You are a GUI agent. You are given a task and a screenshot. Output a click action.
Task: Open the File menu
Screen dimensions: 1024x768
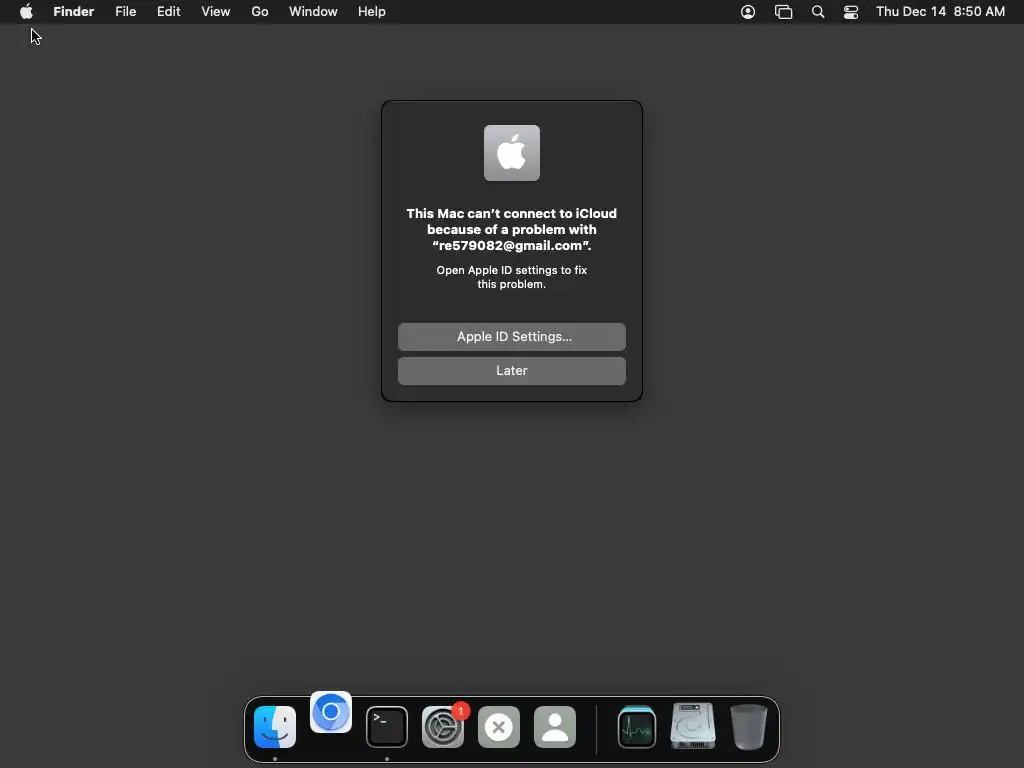tap(125, 12)
